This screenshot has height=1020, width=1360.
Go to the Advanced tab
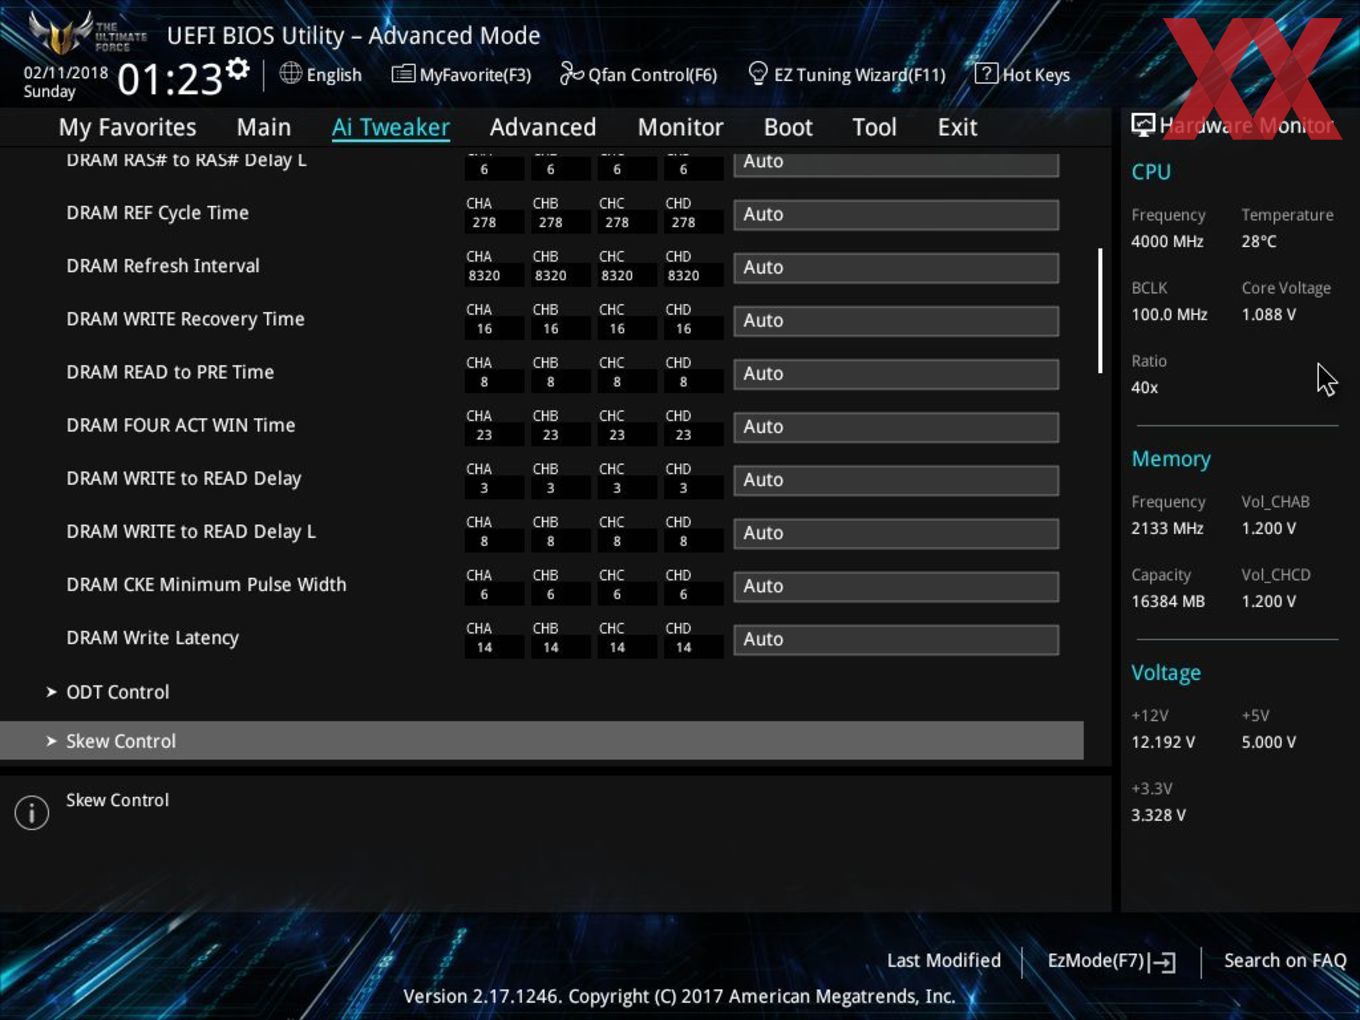pyautogui.click(x=543, y=127)
